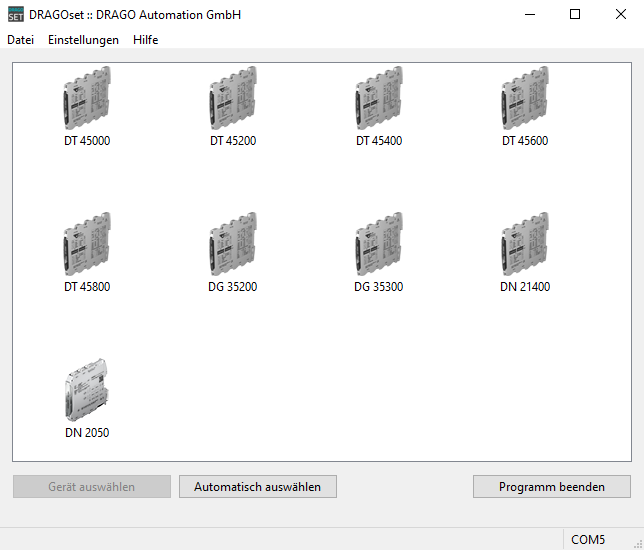Viewport: 644px width, 550px height.
Task: Click the Gerät auswählen button
Action: [92, 487]
